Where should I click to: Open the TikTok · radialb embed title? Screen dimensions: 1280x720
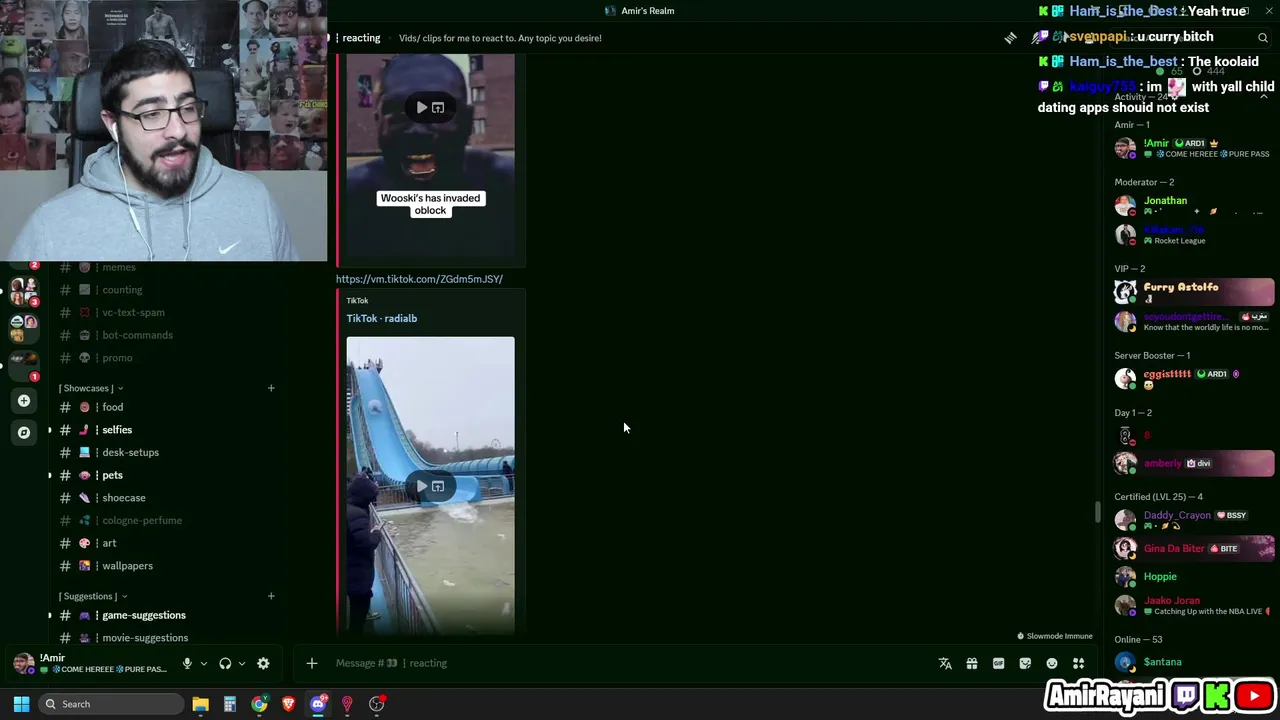[382, 318]
